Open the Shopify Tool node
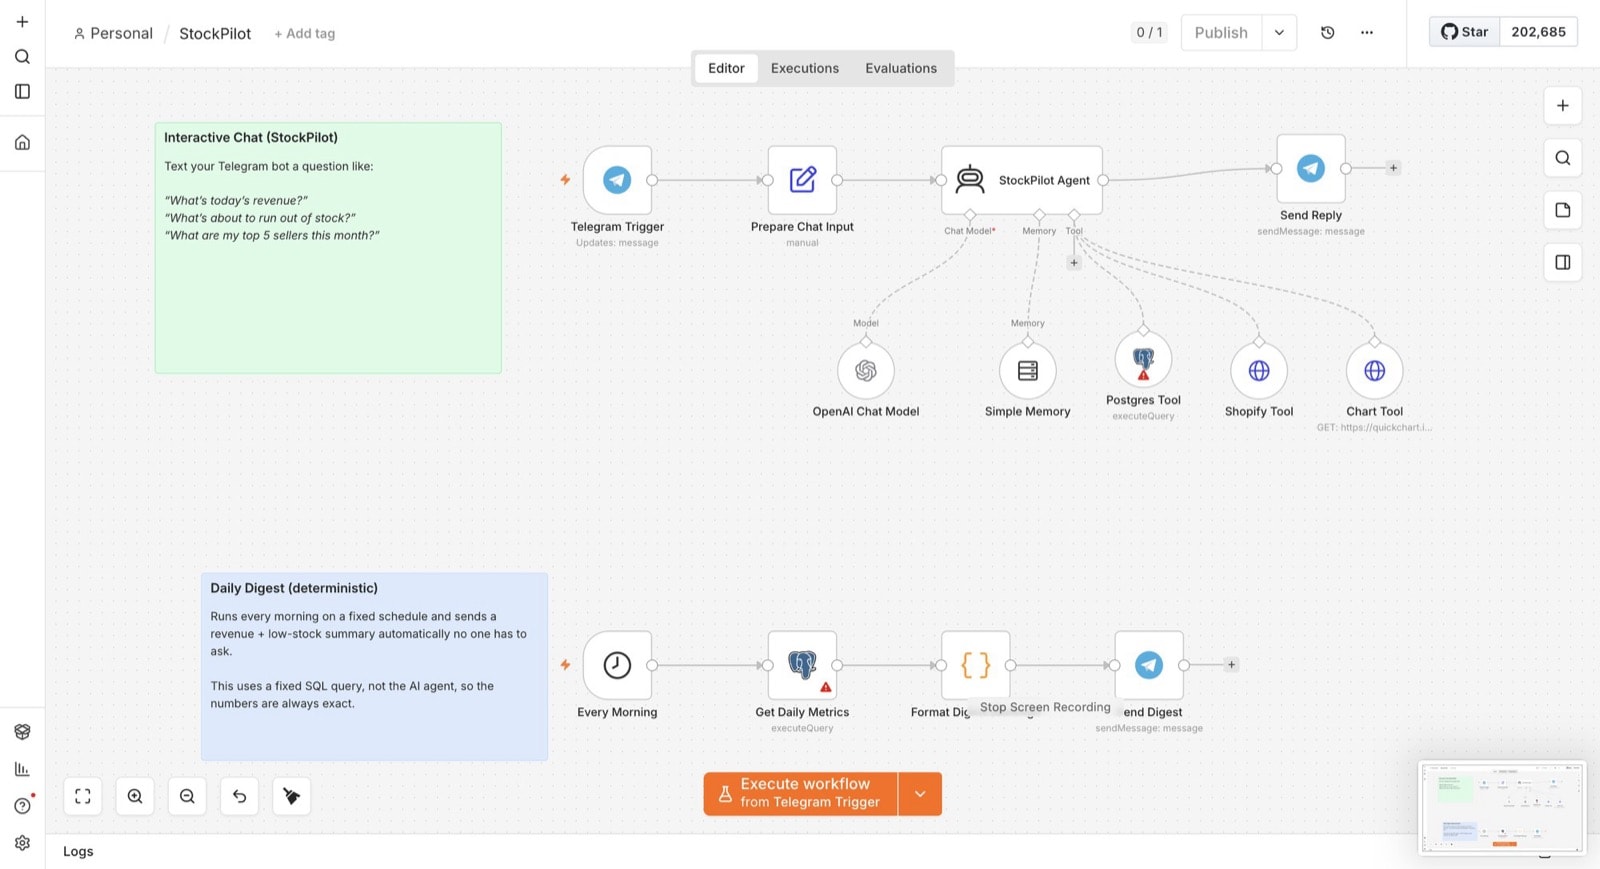The width and height of the screenshot is (1600, 869). pos(1259,371)
